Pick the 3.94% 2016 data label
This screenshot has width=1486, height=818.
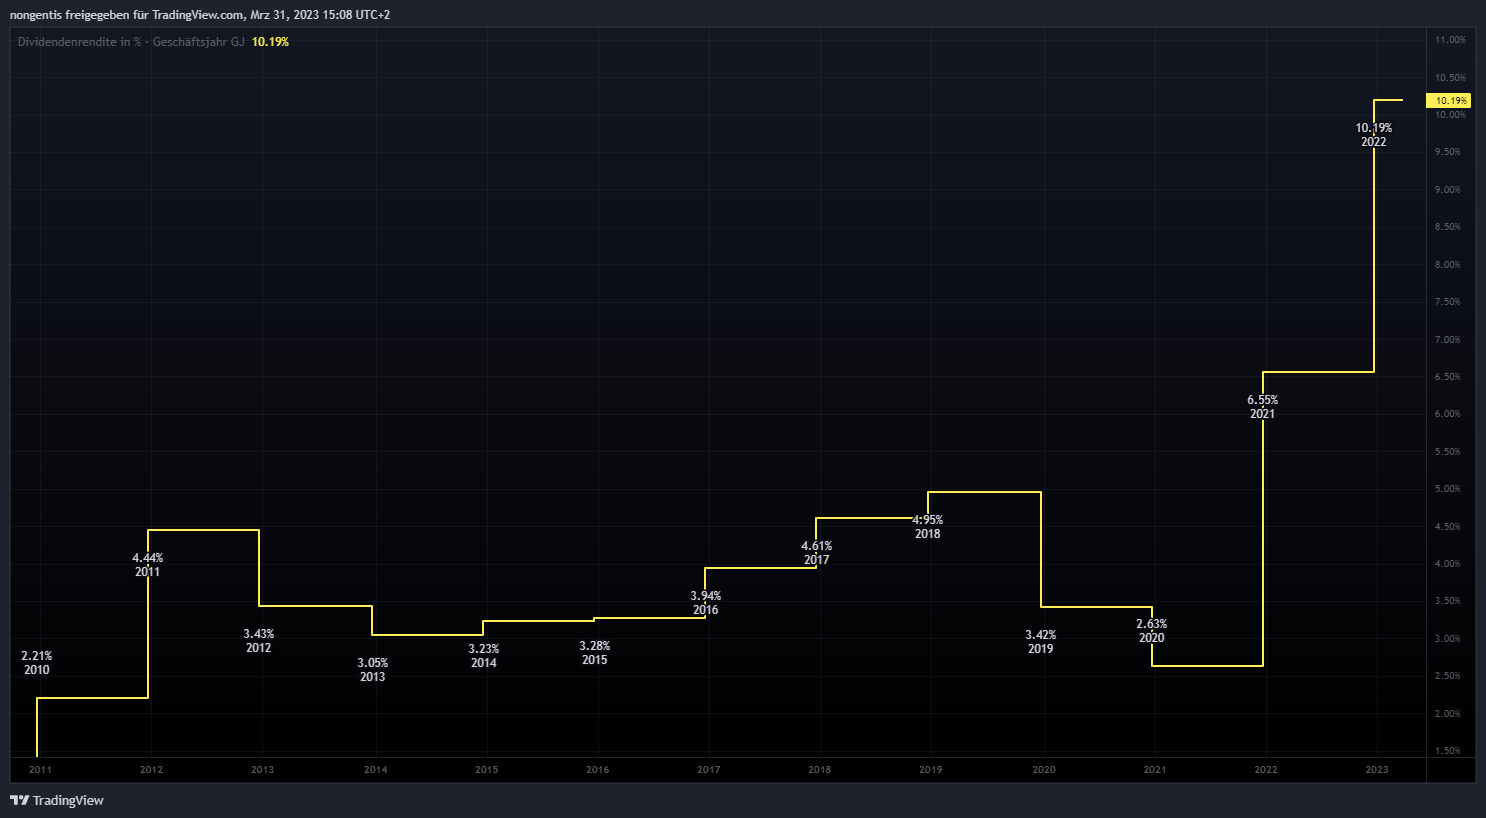(706, 603)
